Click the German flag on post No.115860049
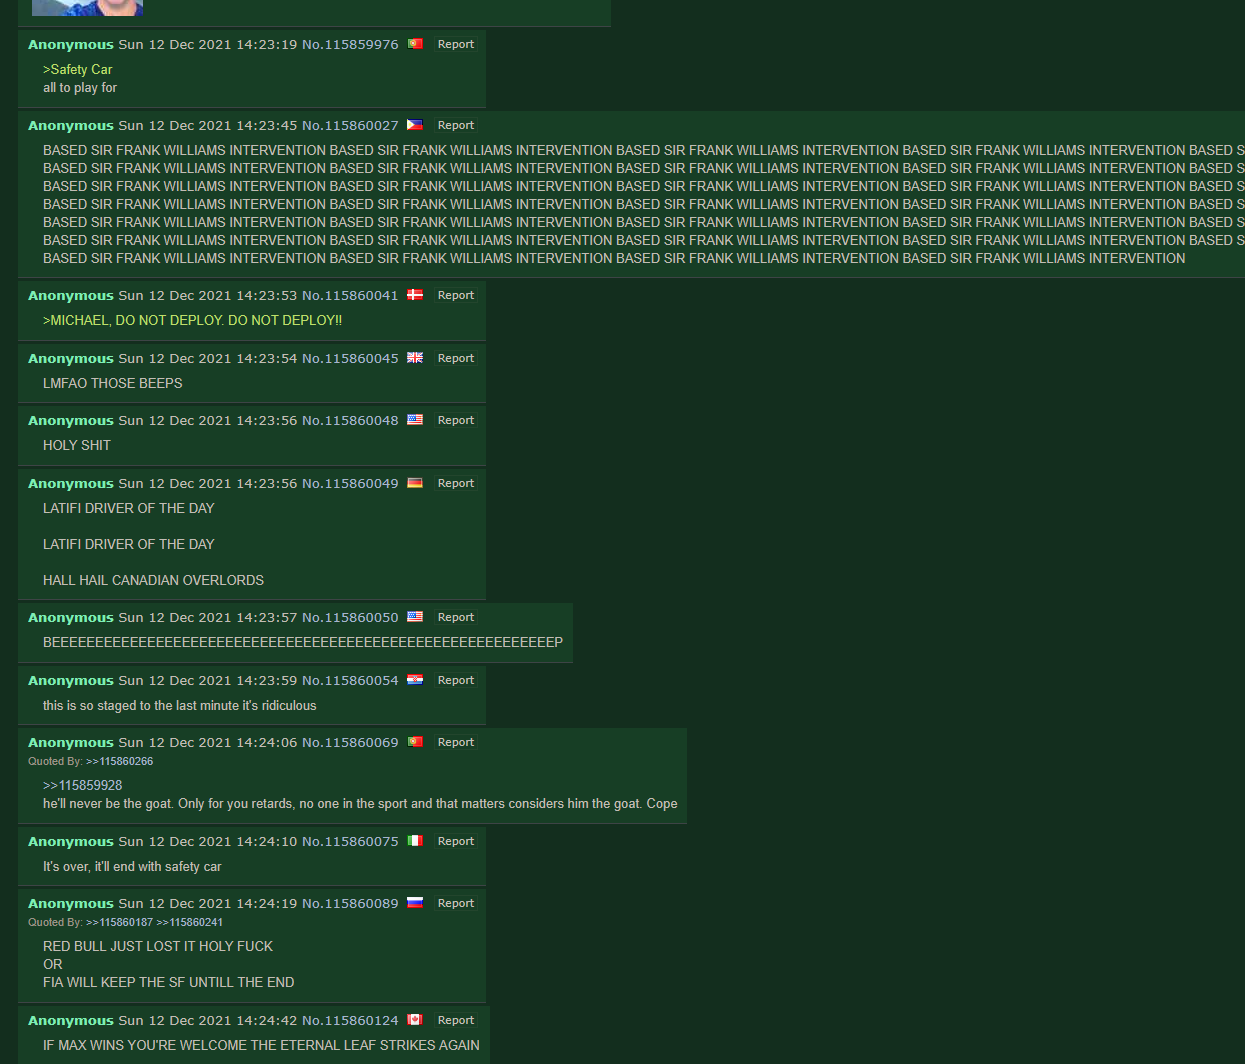1245x1064 pixels. click(x=415, y=483)
